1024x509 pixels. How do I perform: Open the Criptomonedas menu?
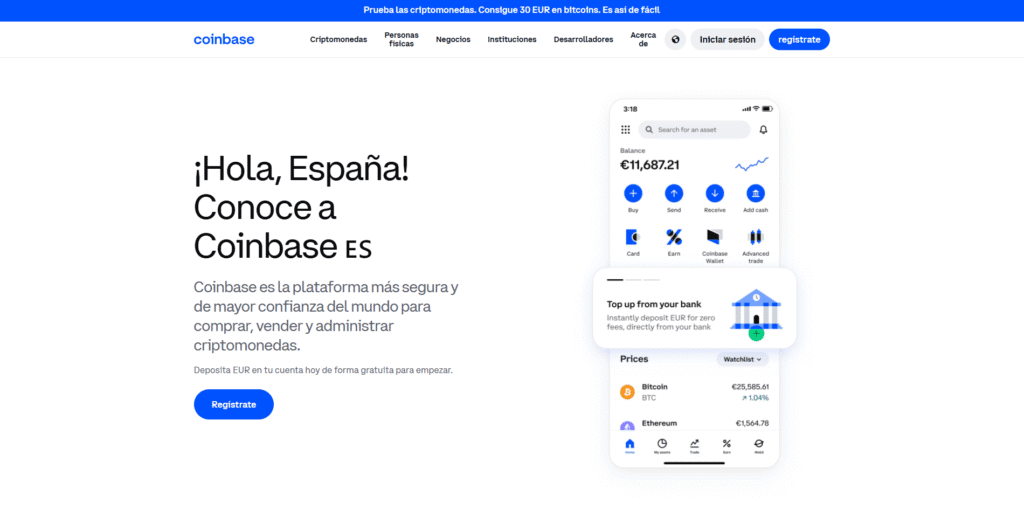[x=338, y=40]
